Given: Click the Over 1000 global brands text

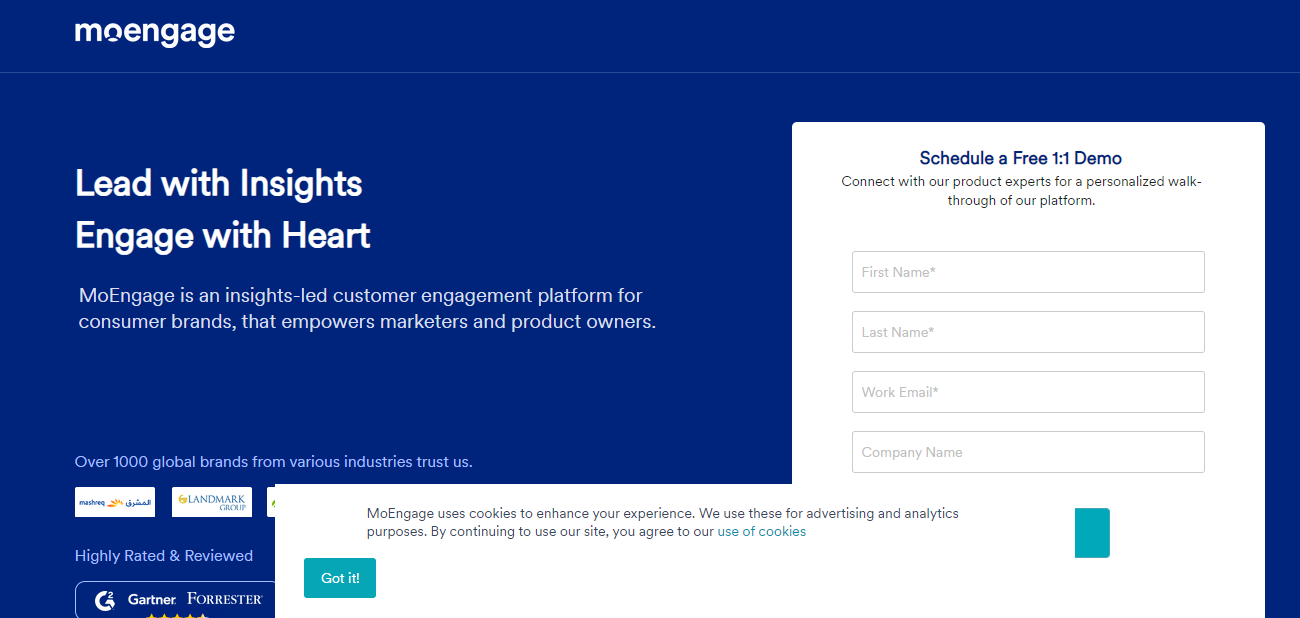Looking at the screenshot, I should point(274,462).
